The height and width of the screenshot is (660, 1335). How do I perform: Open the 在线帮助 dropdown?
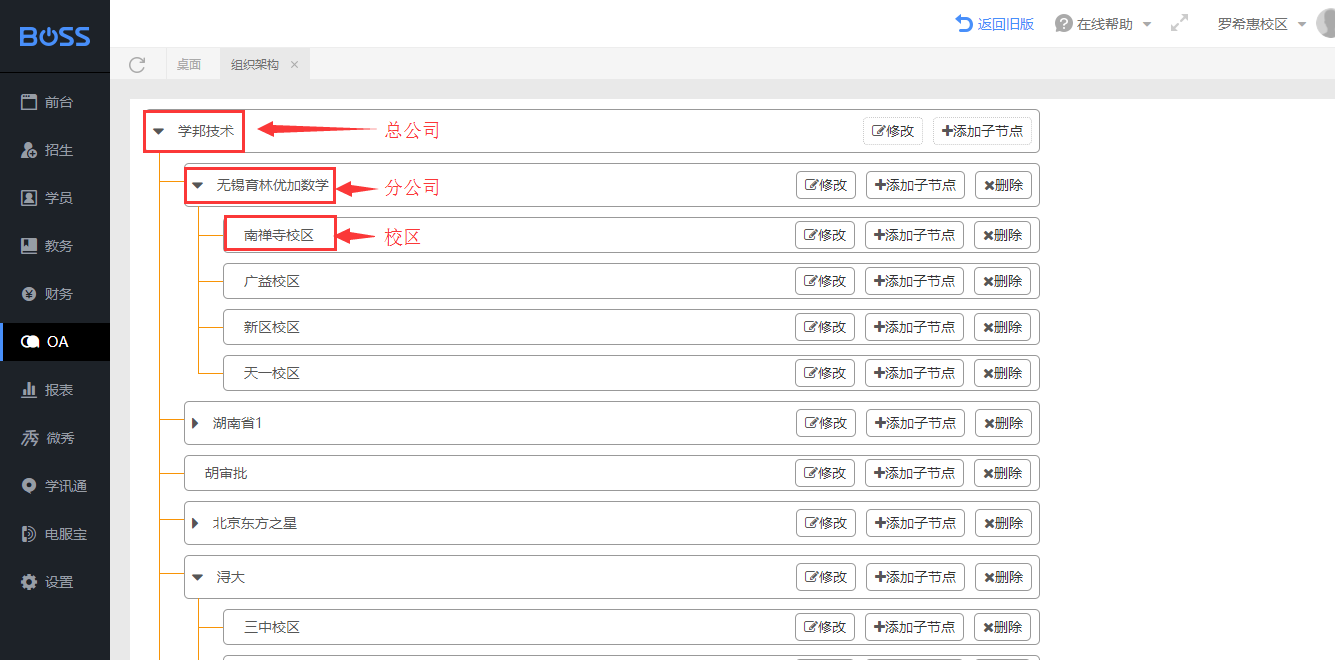[1104, 24]
